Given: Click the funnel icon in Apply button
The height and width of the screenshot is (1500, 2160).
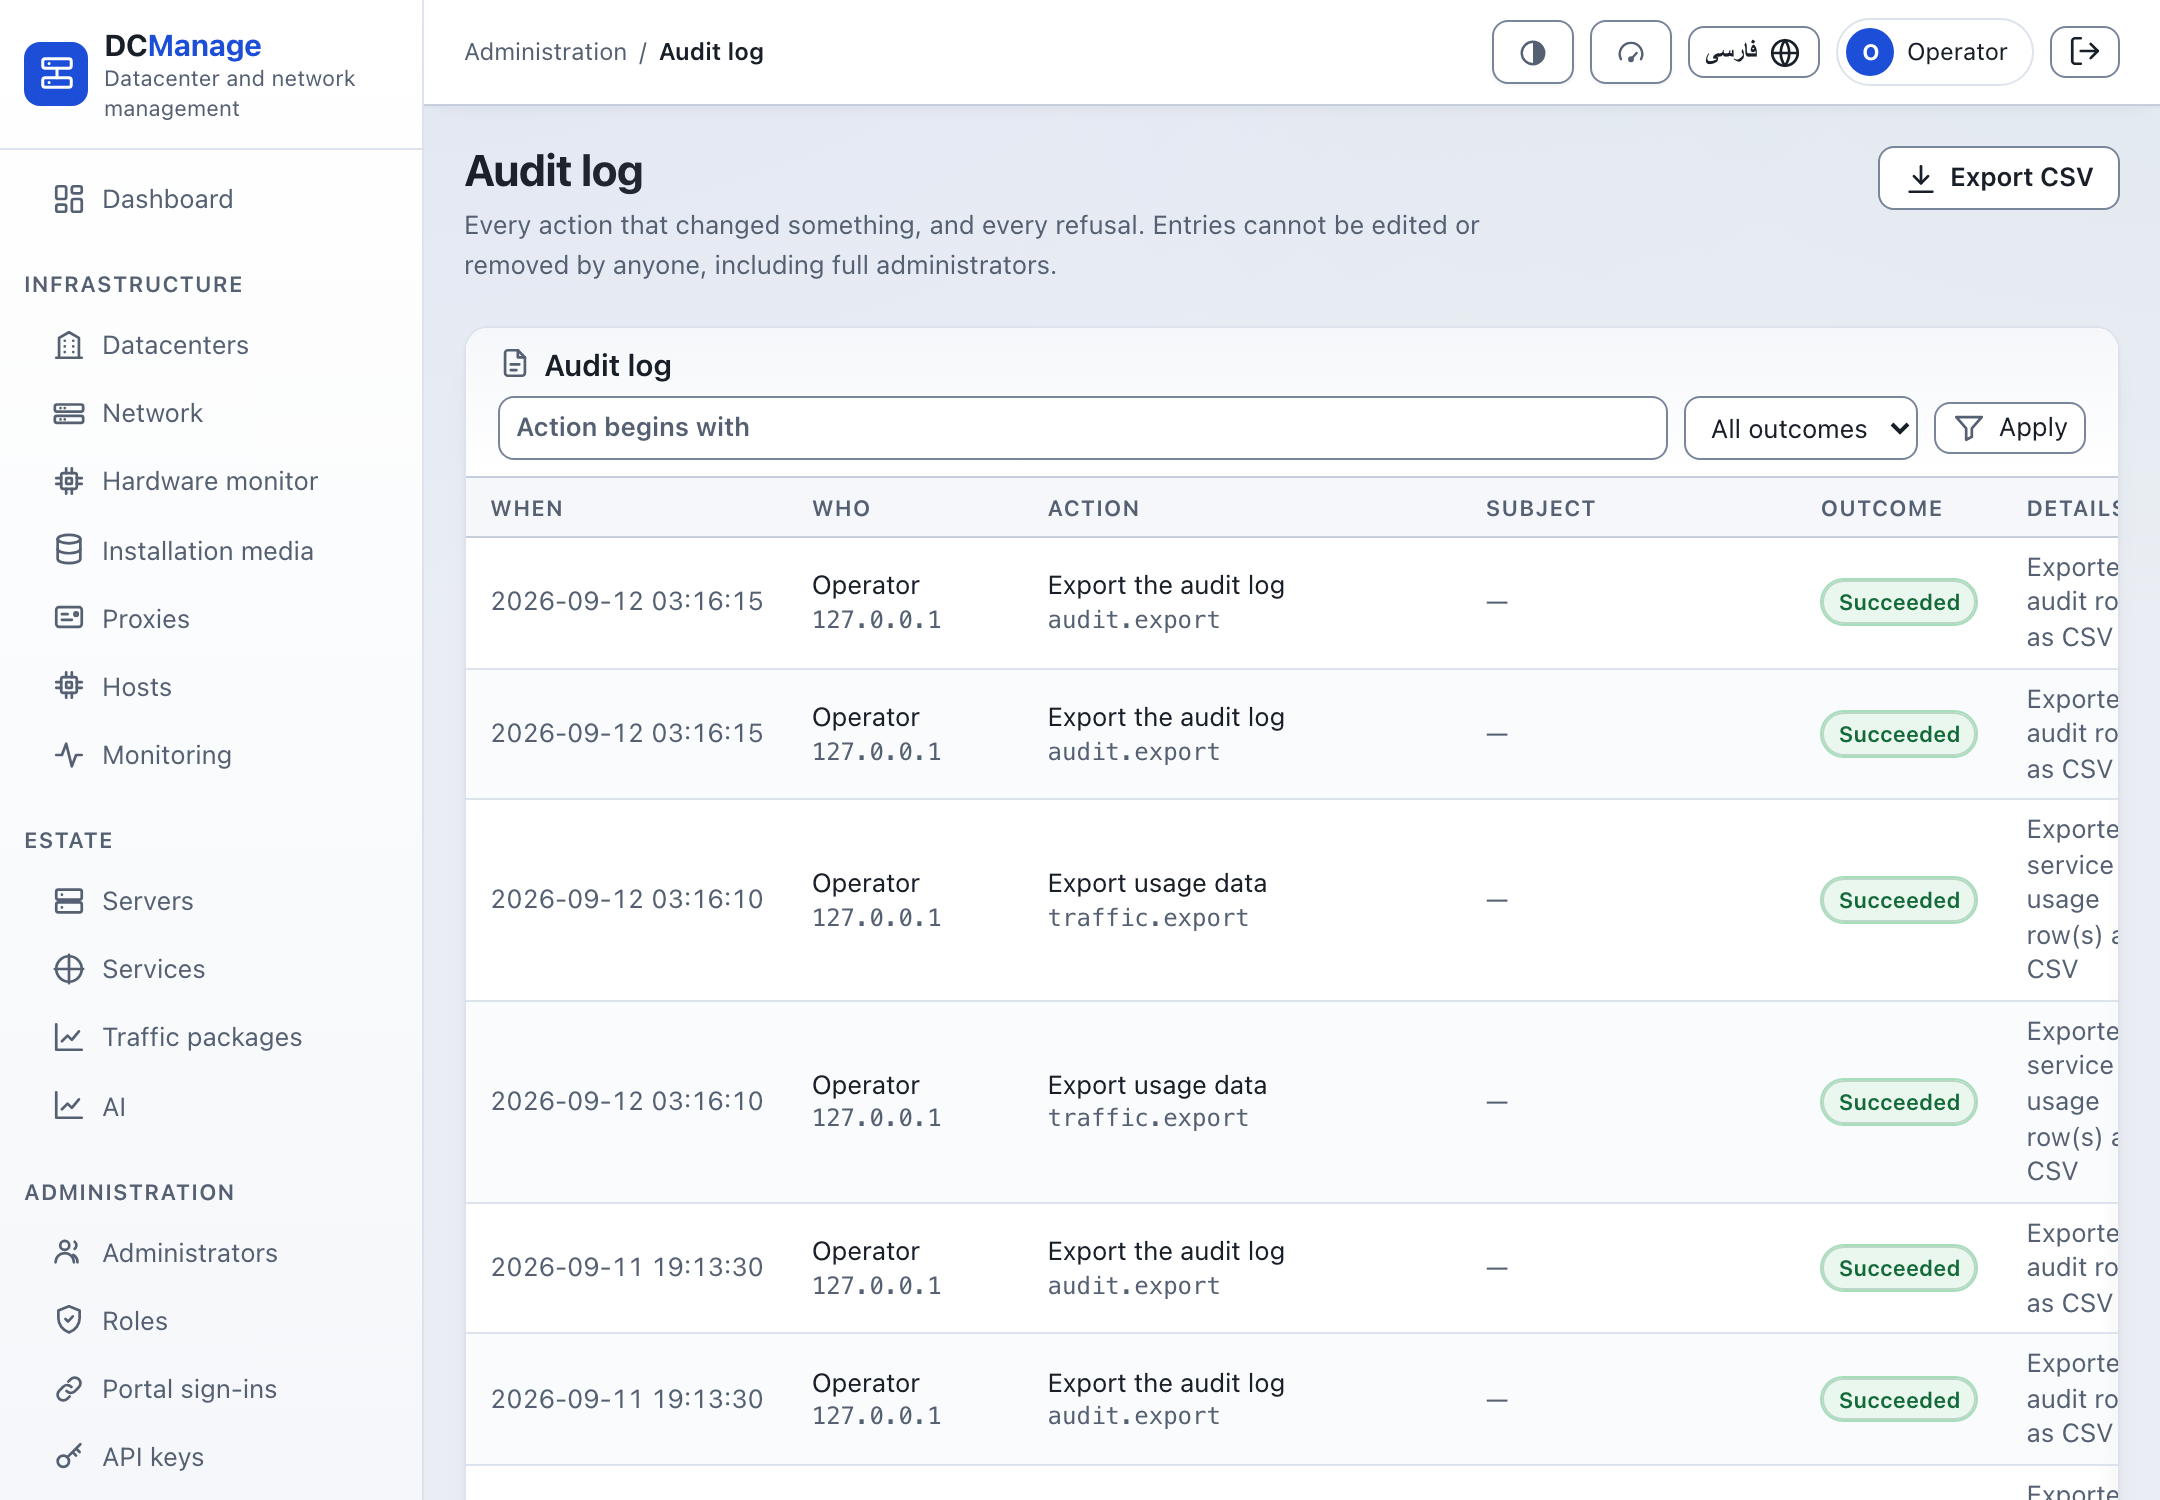Looking at the screenshot, I should click(x=1968, y=428).
